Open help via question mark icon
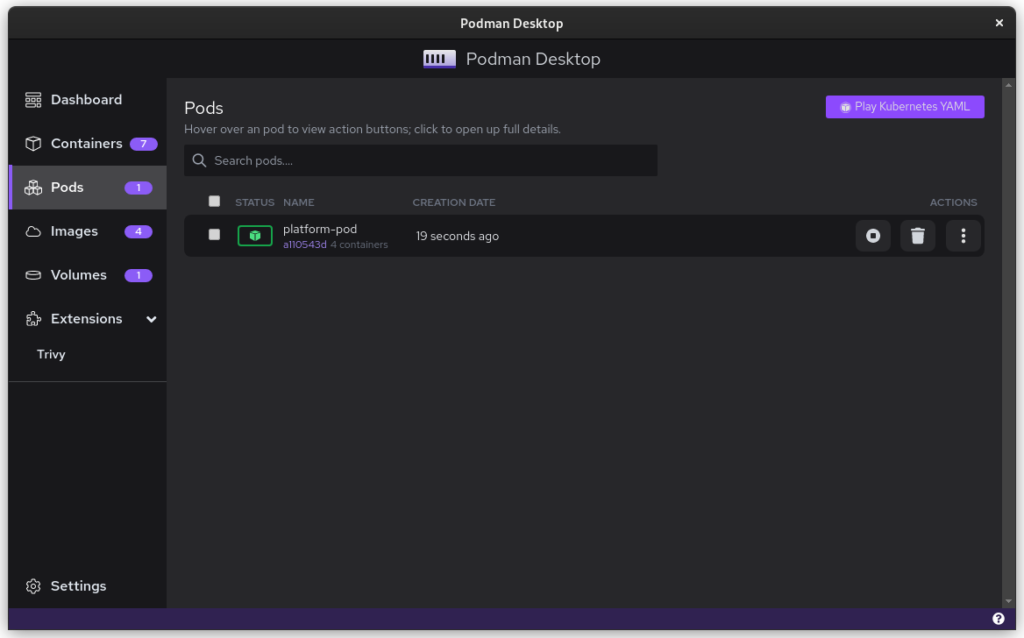The height and width of the screenshot is (638, 1024). point(998,619)
